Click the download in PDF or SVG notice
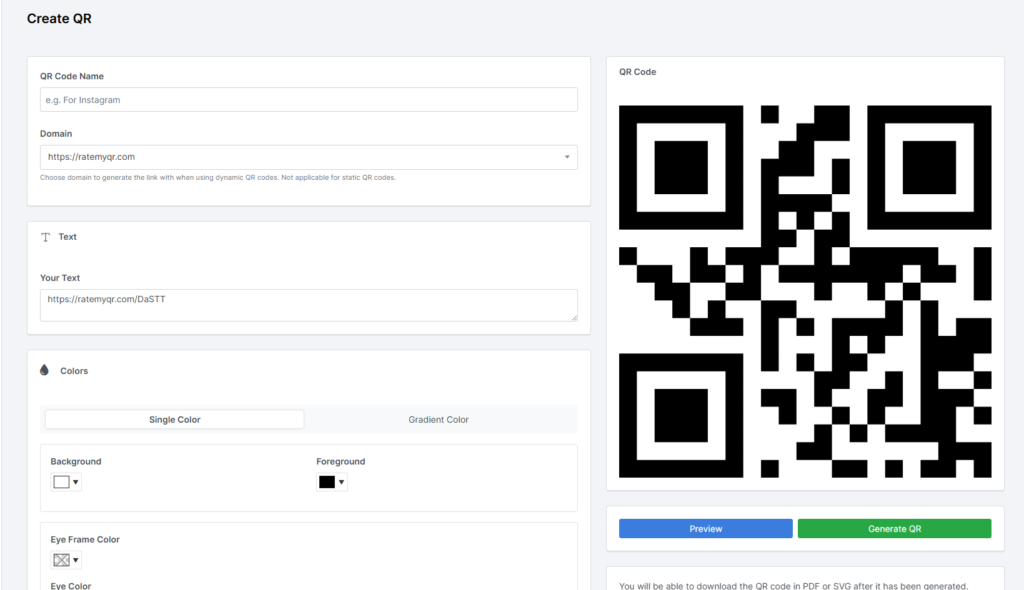The height and width of the screenshot is (590, 1024). pos(793,586)
